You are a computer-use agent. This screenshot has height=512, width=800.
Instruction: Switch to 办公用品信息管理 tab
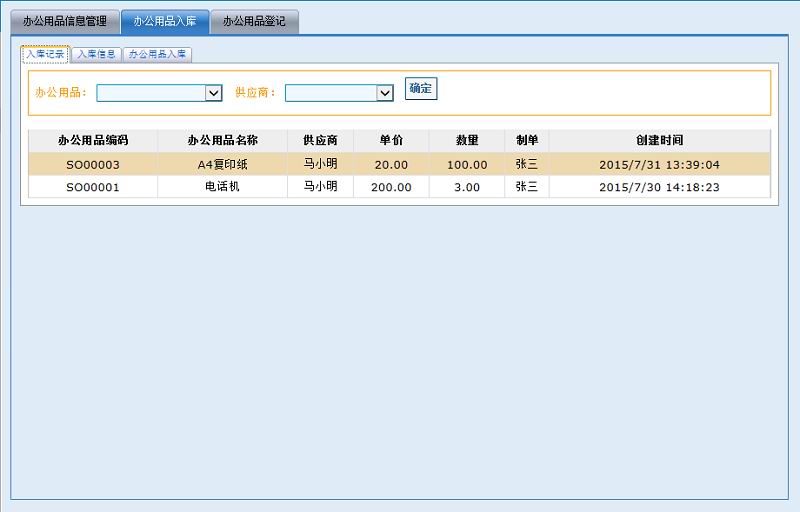(x=65, y=21)
